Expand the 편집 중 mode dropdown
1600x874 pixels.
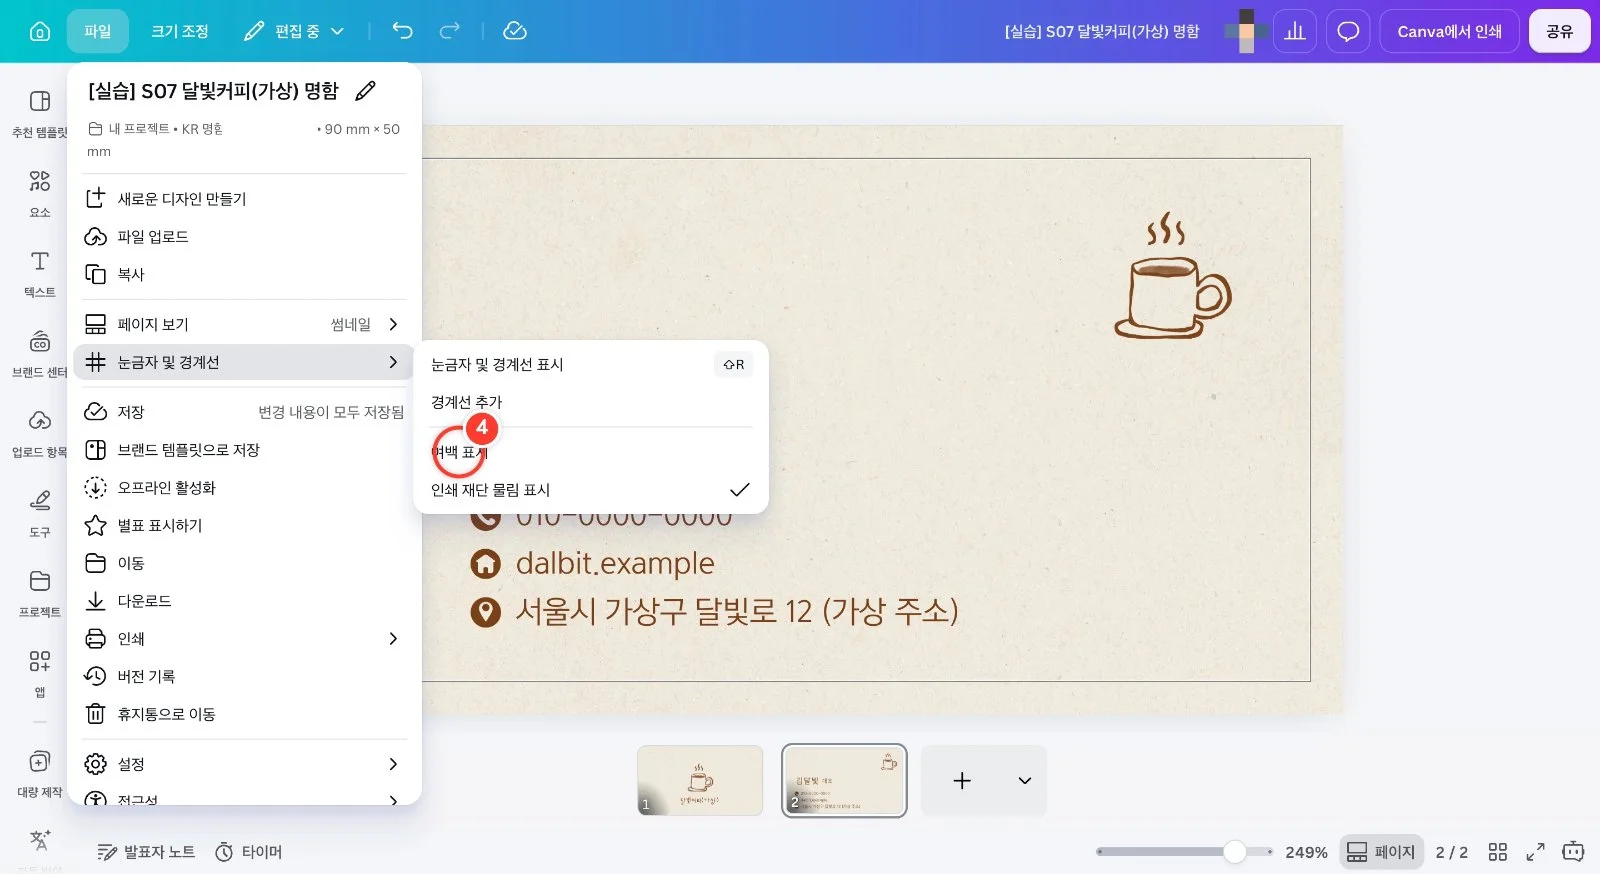click(x=295, y=31)
